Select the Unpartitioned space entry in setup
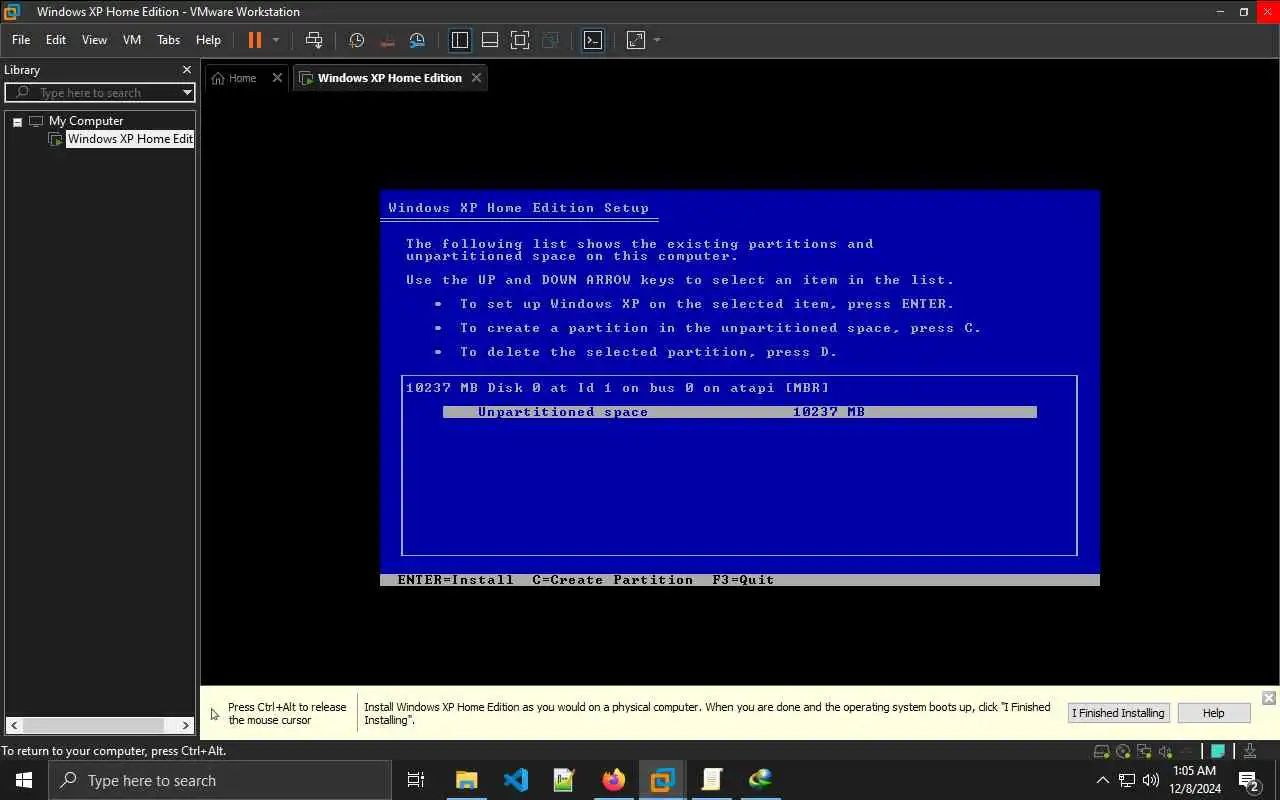Viewport: 1280px width, 800px height. 740,412
